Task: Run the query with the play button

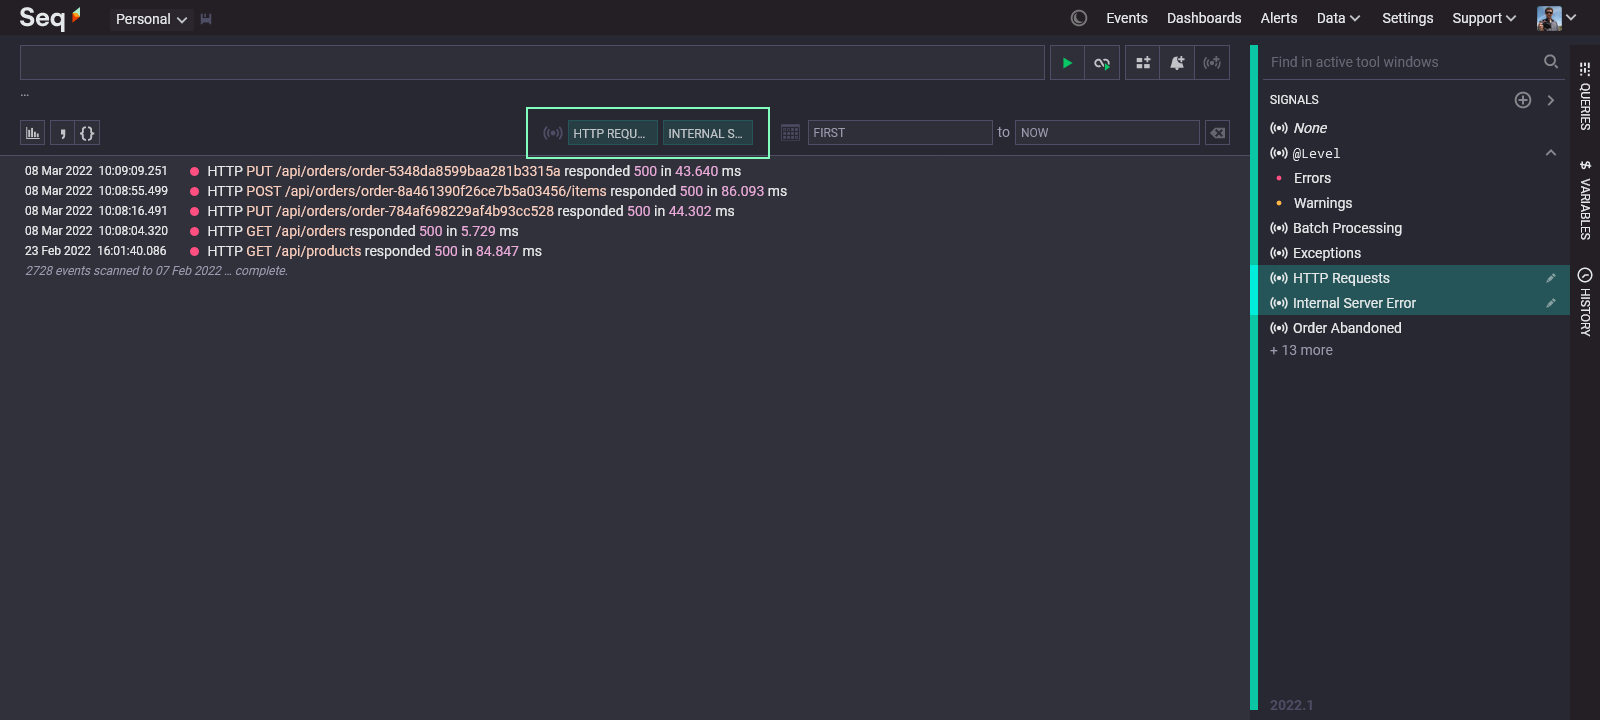Action: (x=1067, y=63)
